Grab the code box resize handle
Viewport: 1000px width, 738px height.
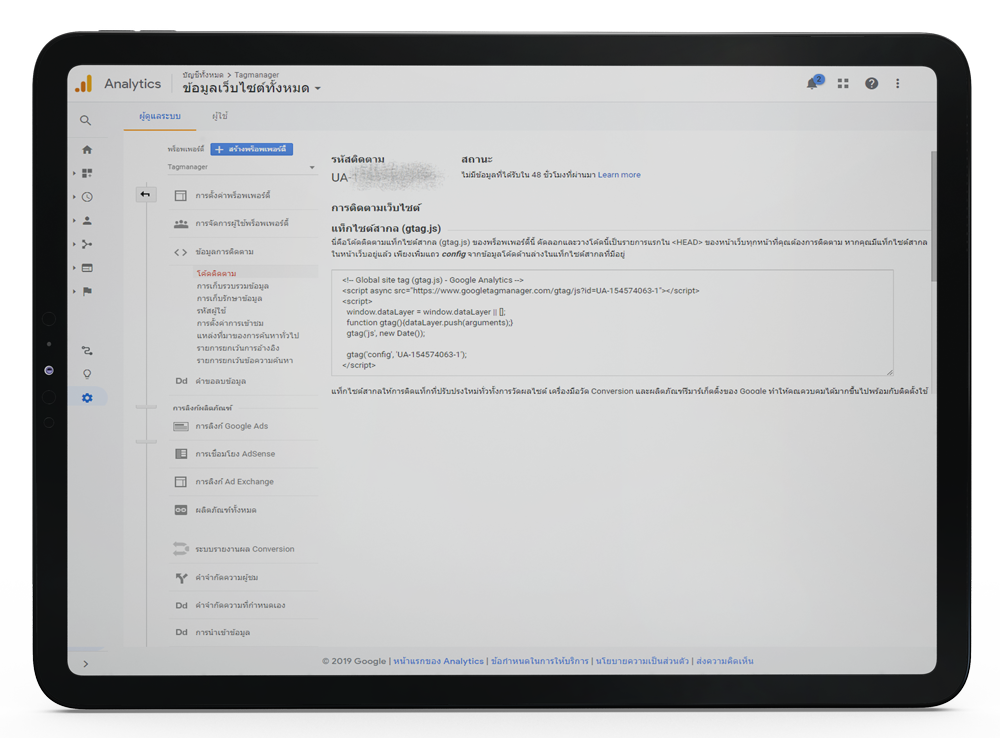(x=890, y=372)
